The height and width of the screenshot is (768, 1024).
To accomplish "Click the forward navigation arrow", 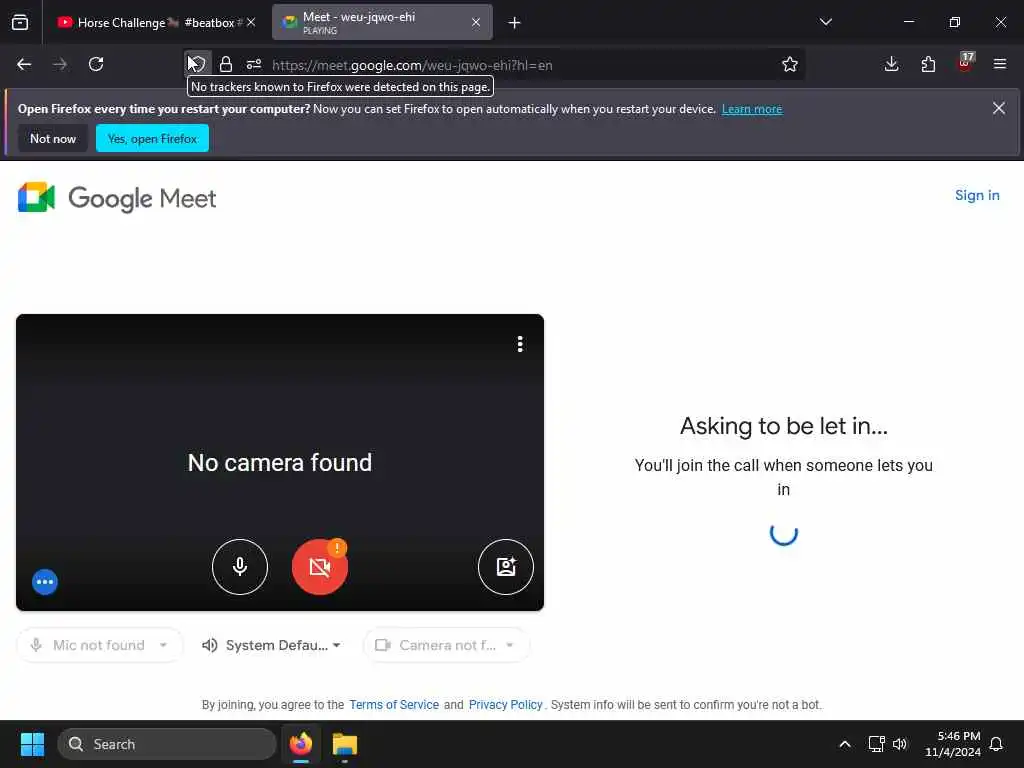I will point(60,65).
